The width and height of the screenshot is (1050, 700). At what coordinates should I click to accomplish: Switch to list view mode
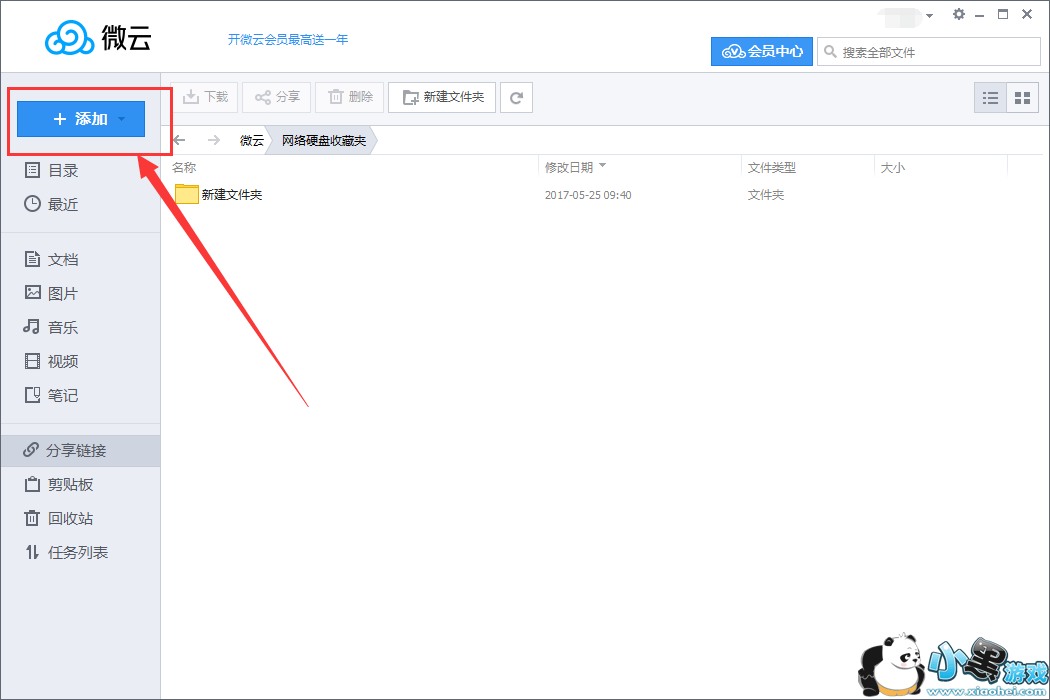990,98
